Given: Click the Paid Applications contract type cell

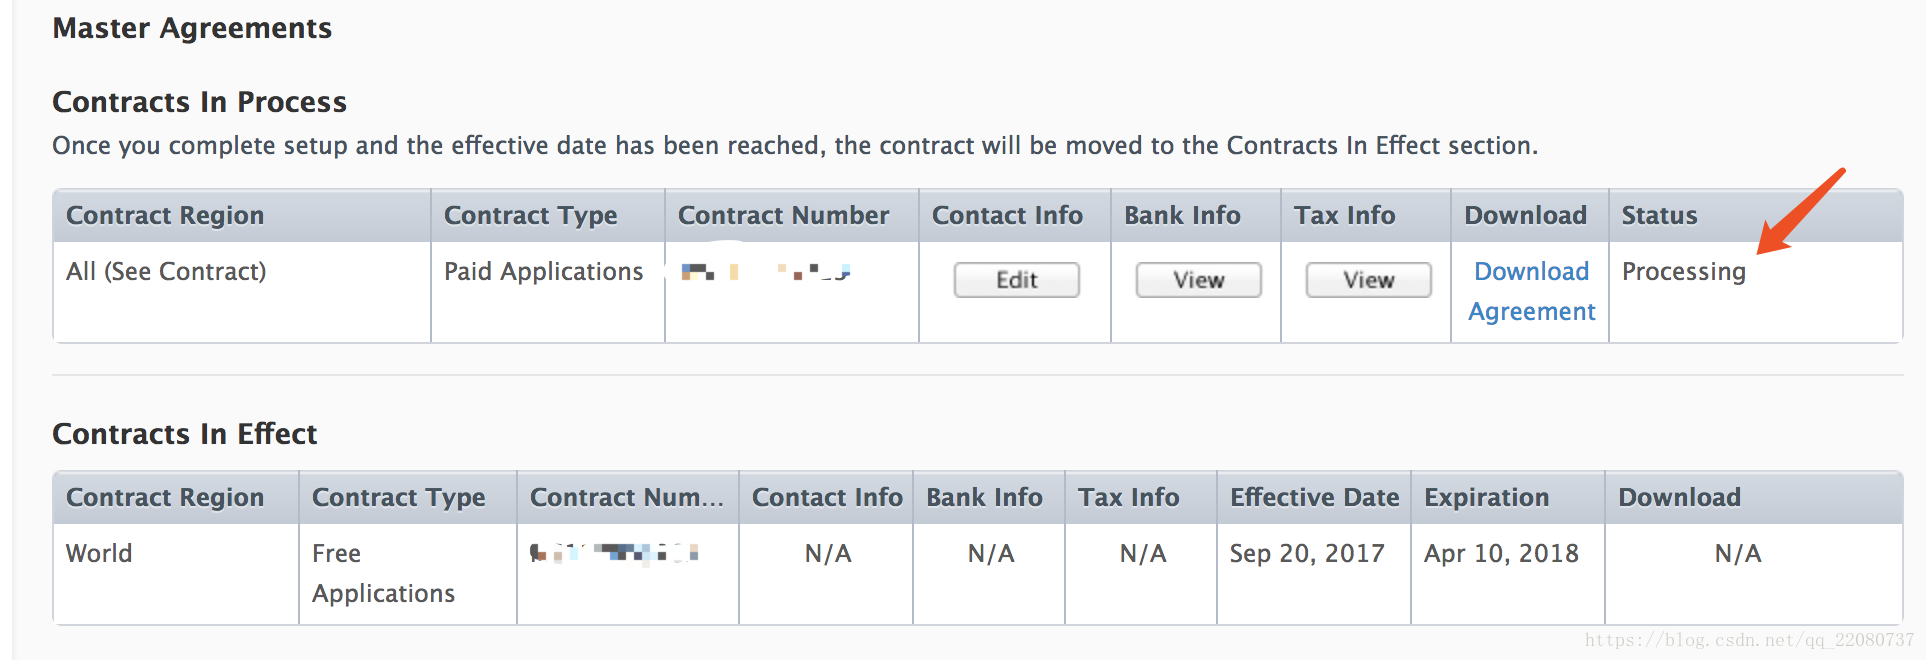Looking at the screenshot, I should click(543, 272).
